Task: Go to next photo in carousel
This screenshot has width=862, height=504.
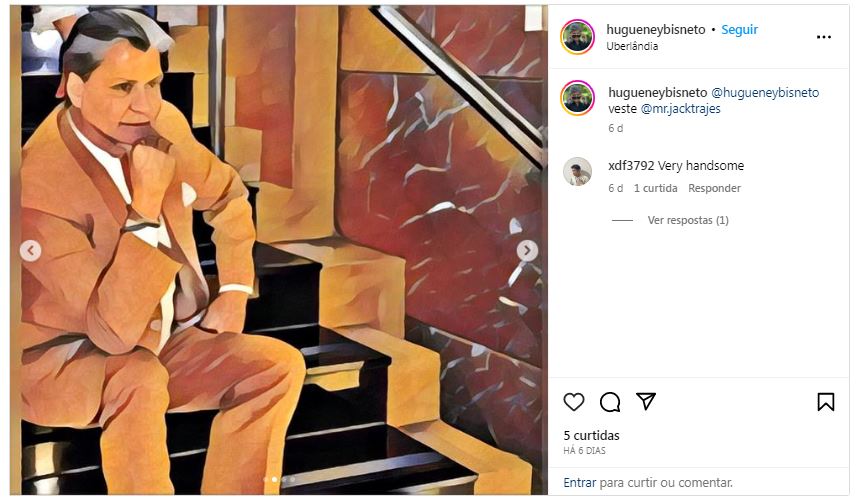Action: (527, 251)
